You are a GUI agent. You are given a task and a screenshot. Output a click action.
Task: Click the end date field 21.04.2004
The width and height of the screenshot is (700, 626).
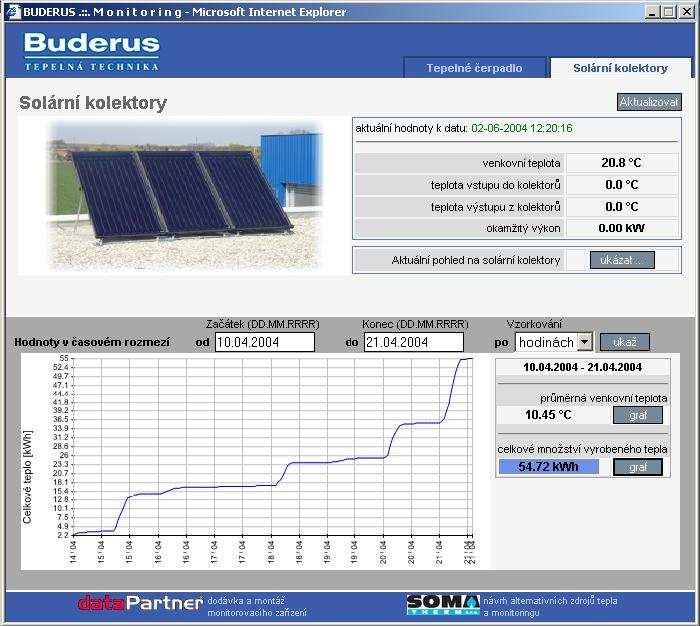pyautogui.click(x=413, y=342)
